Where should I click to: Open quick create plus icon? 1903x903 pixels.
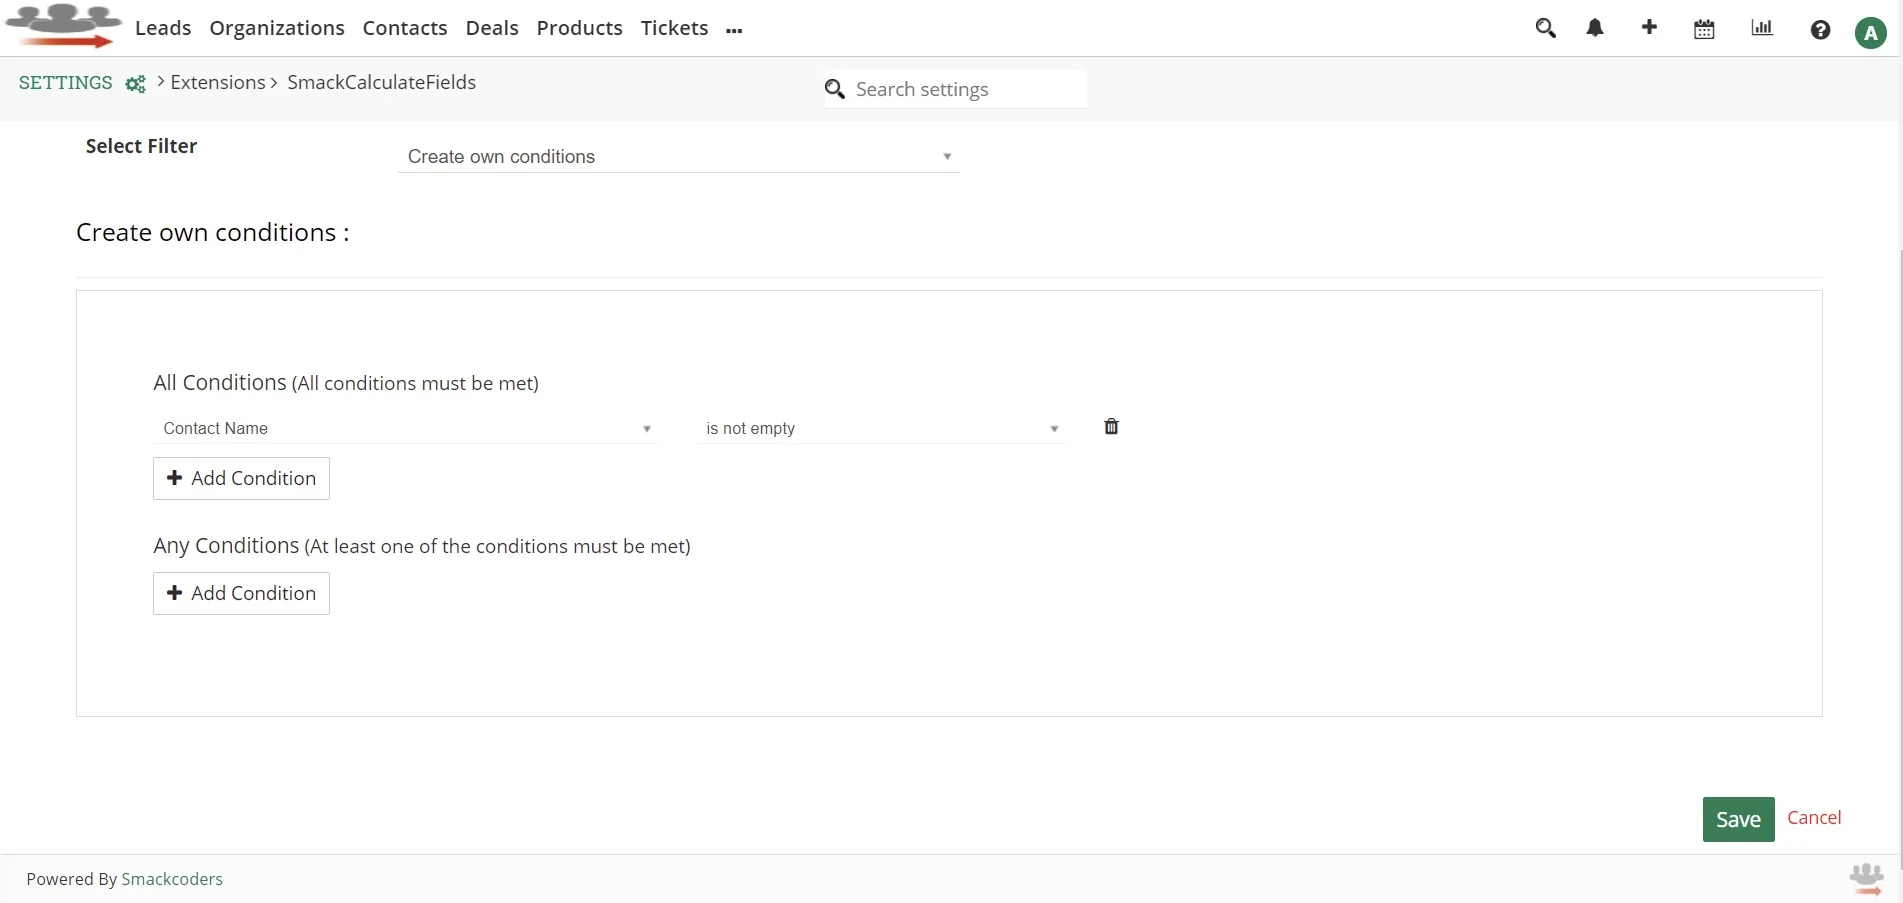coord(1649,28)
